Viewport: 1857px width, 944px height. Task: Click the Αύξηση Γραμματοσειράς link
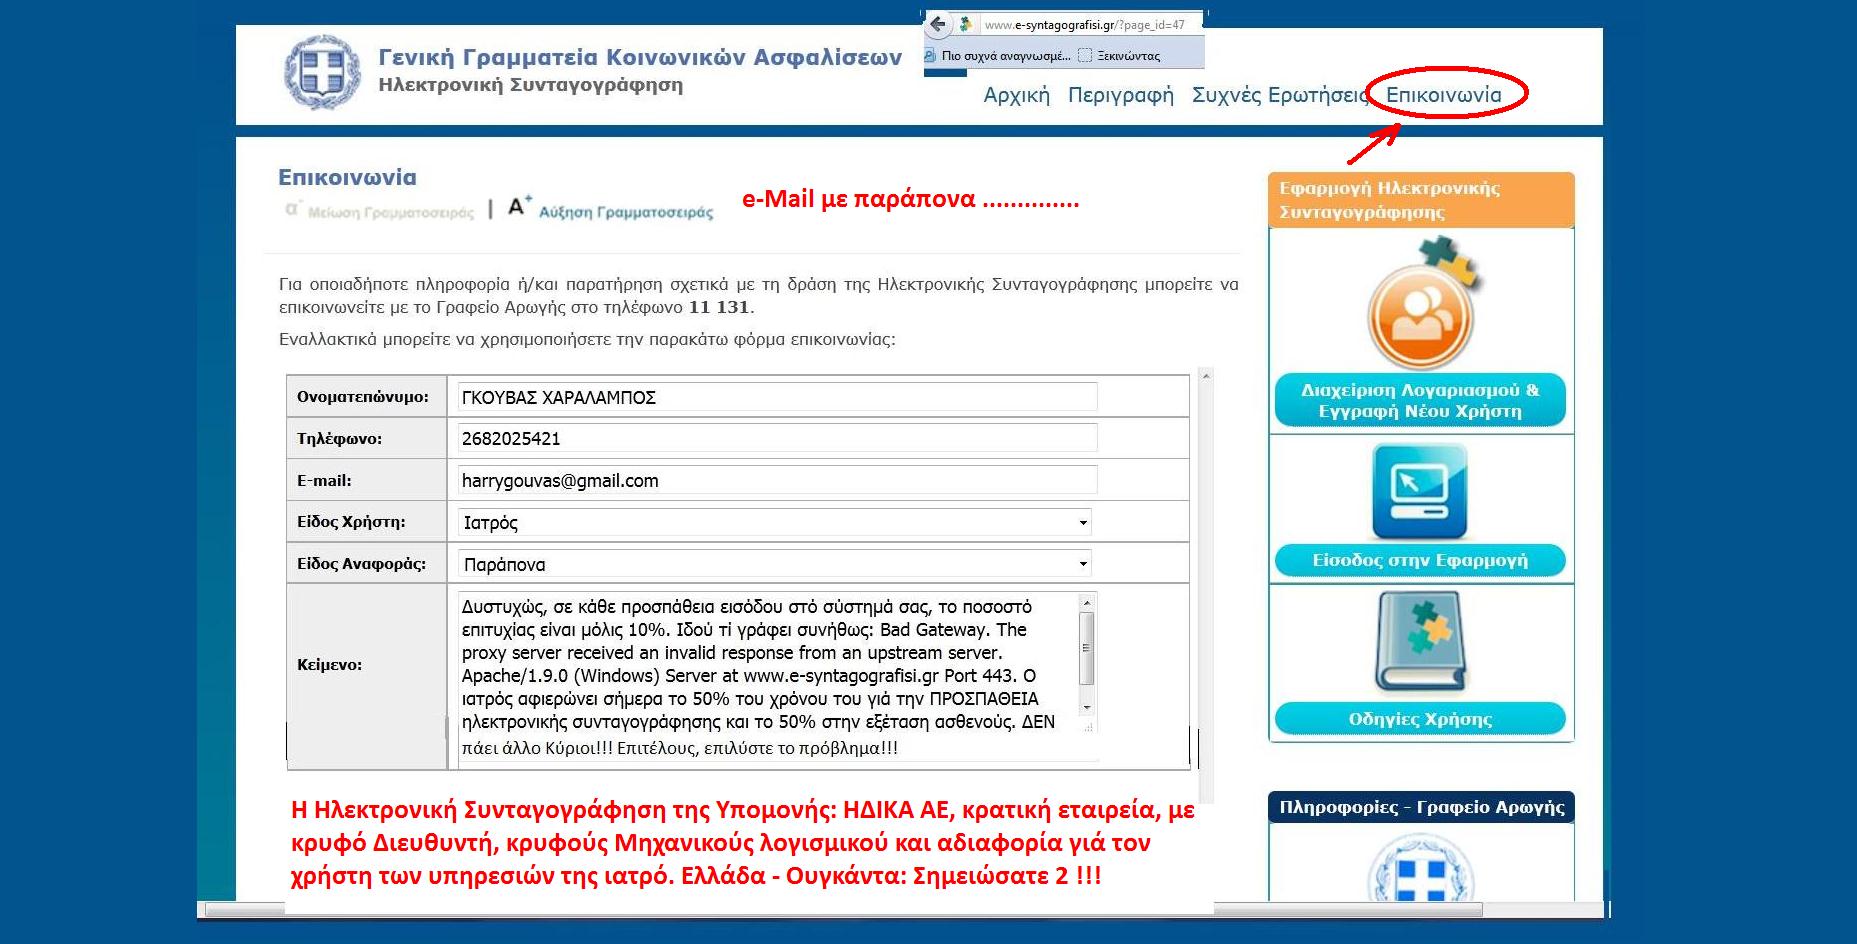click(x=626, y=212)
